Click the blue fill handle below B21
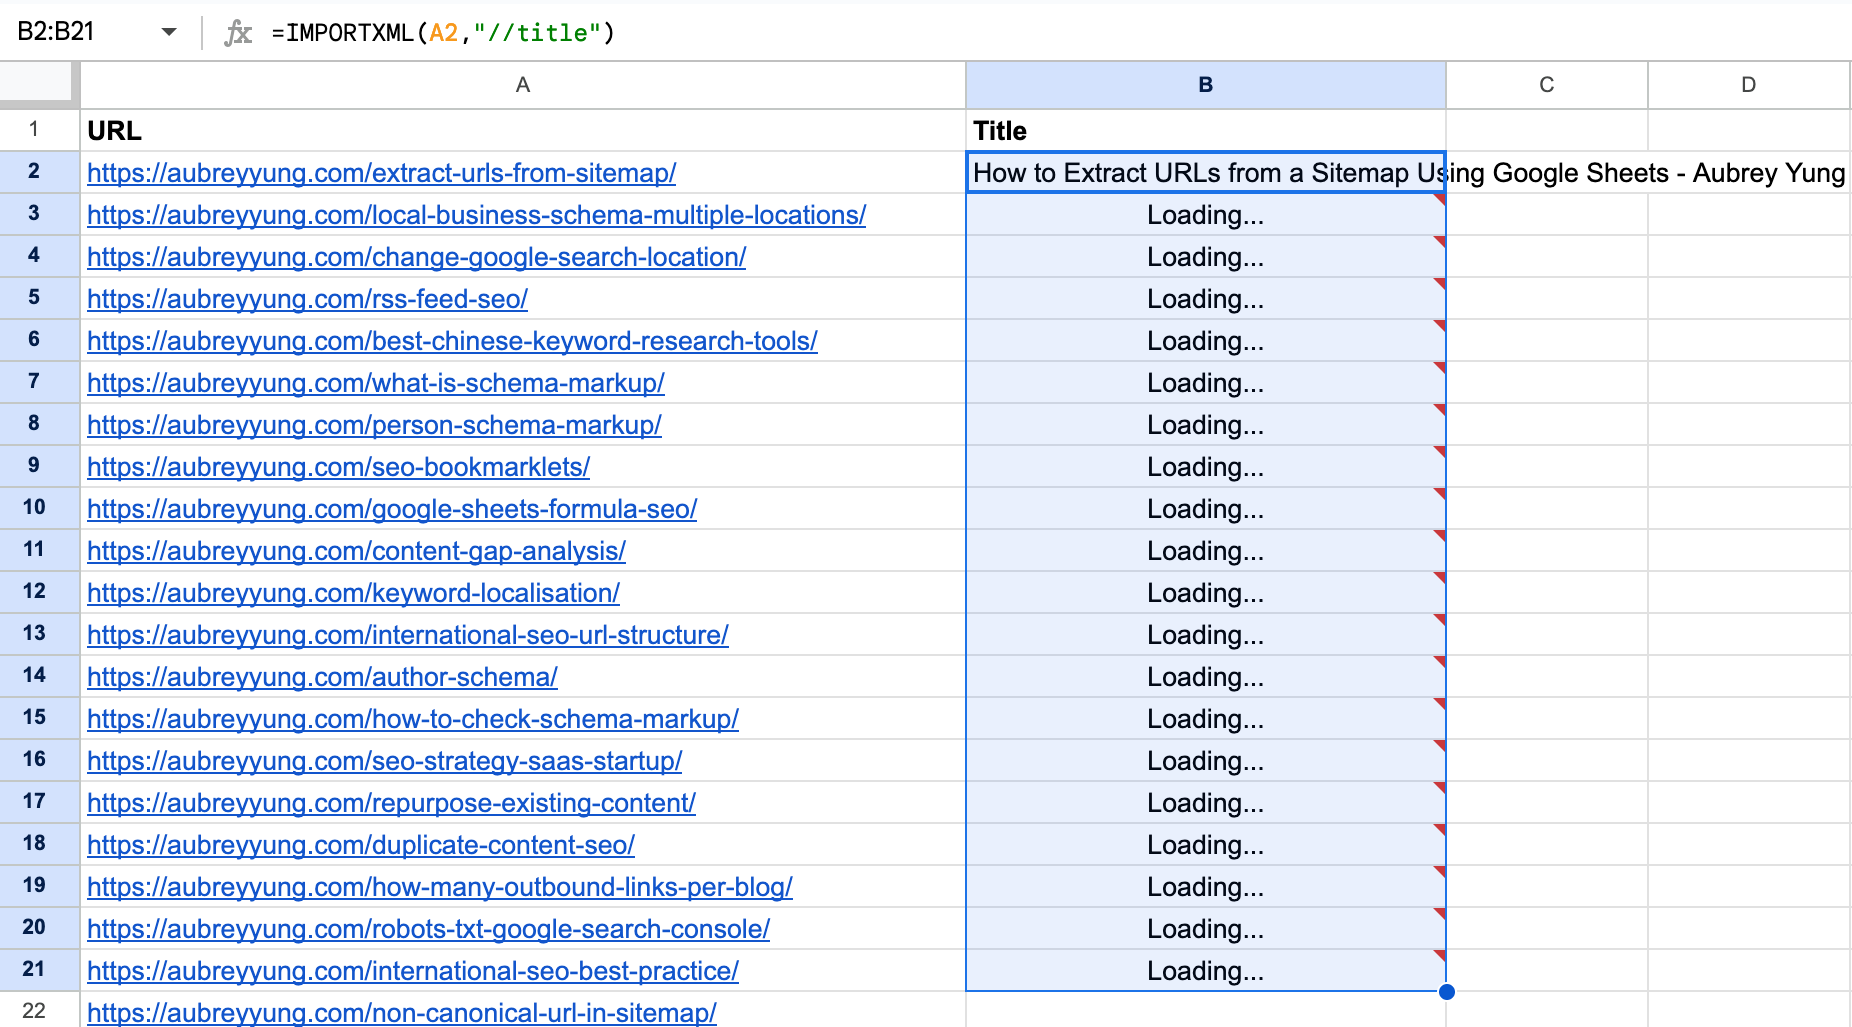Screen dimensions: 1852x1027 (1446, 992)
